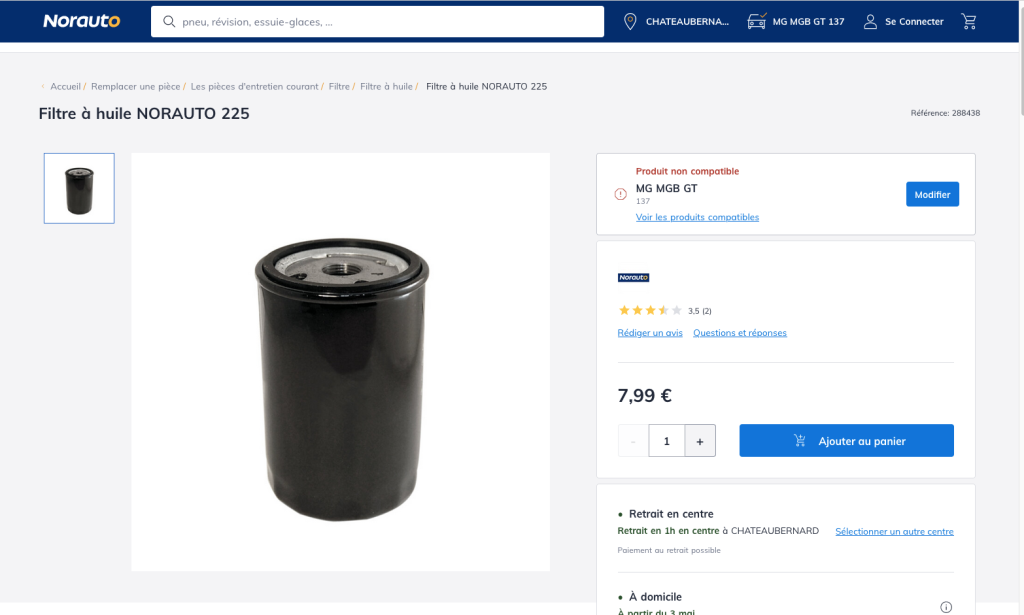Click the Norauto logo in header
1024x615 pixels.
pos(82,21)
